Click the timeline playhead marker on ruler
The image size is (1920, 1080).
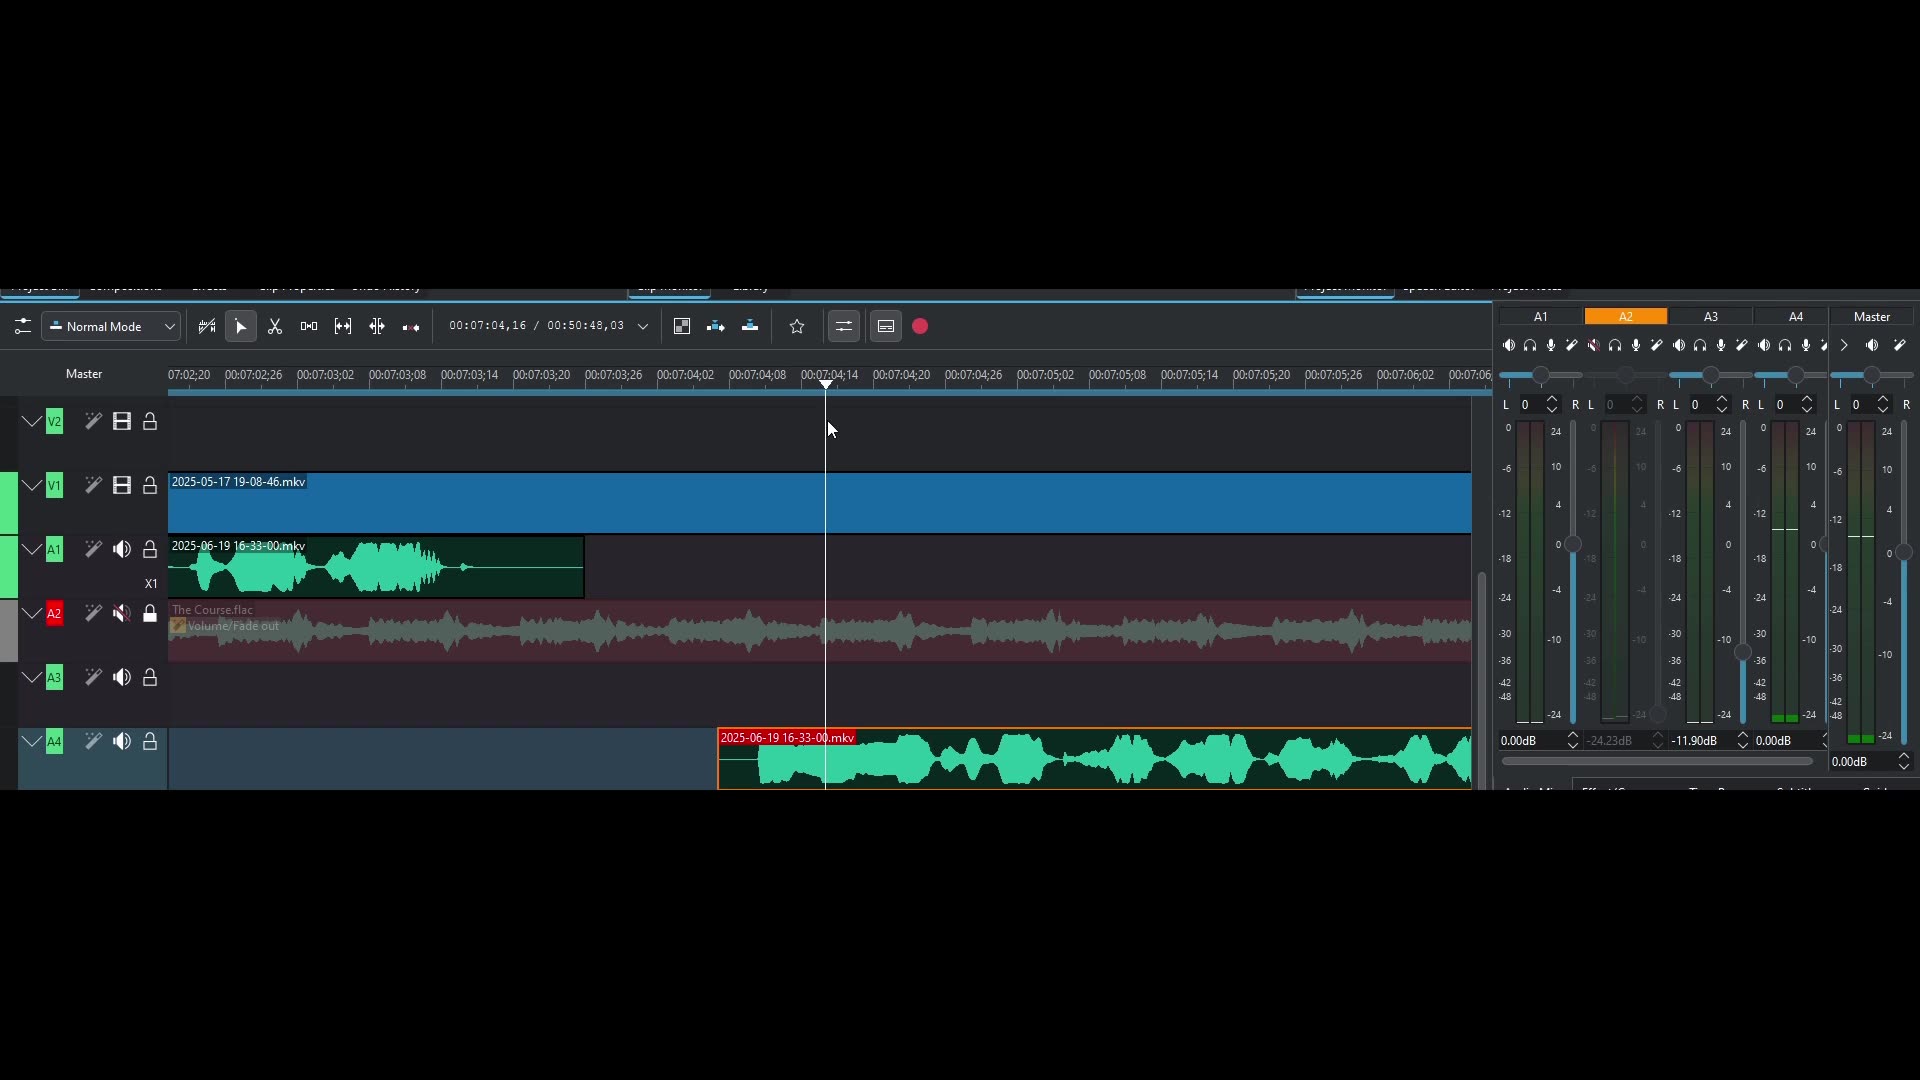(826, 384)
